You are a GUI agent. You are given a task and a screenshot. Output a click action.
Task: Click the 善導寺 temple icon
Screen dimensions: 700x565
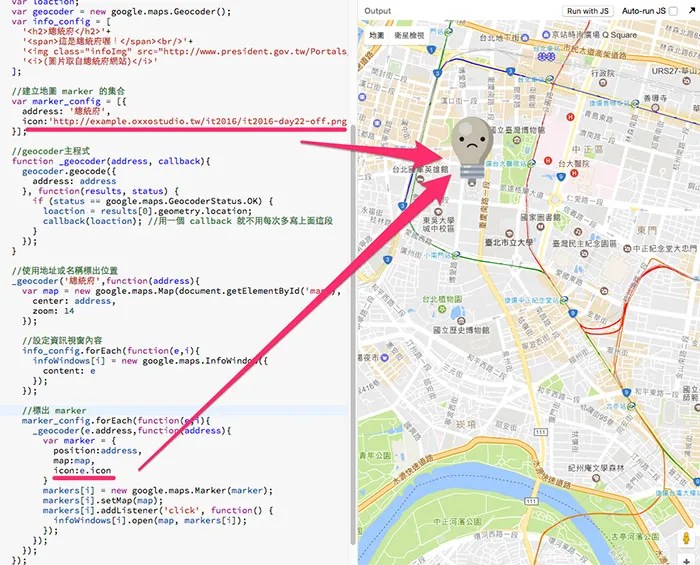tap(655, 108)
